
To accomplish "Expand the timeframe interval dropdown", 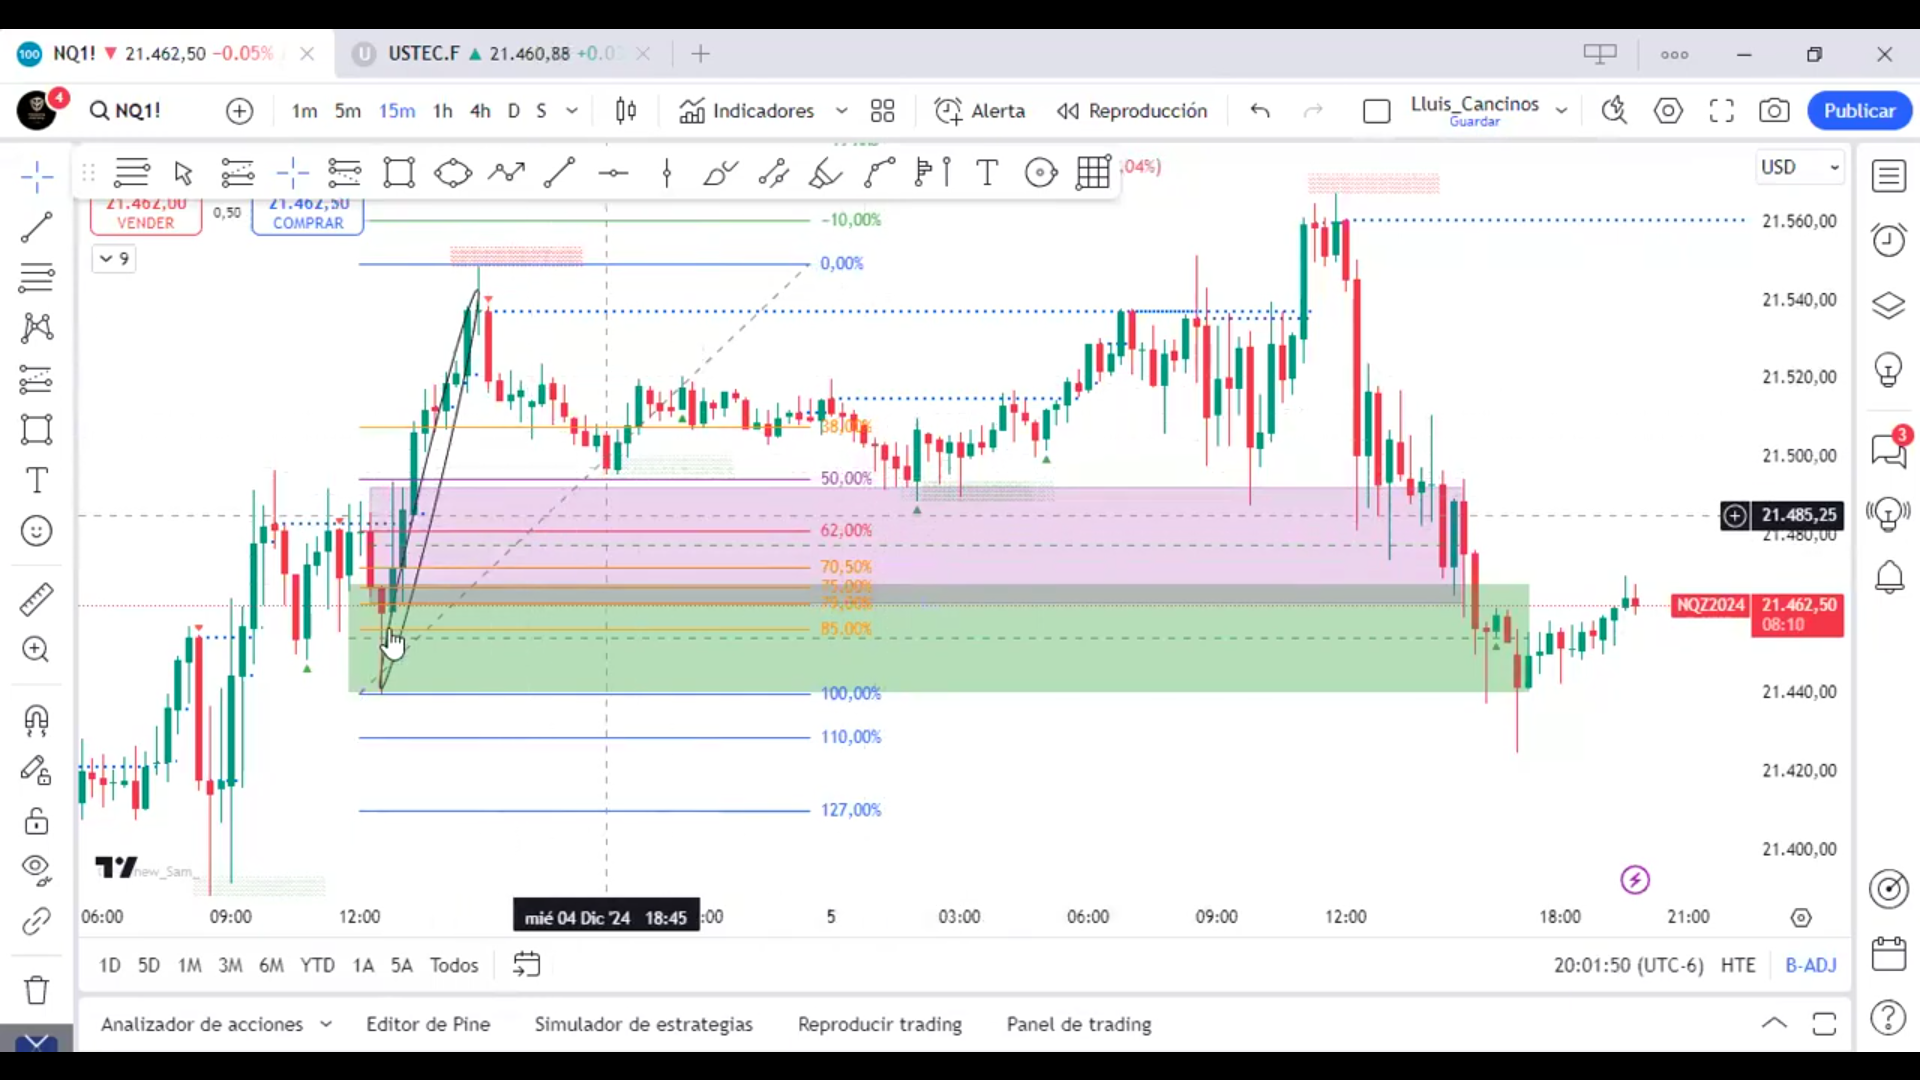I will point(572,111).
